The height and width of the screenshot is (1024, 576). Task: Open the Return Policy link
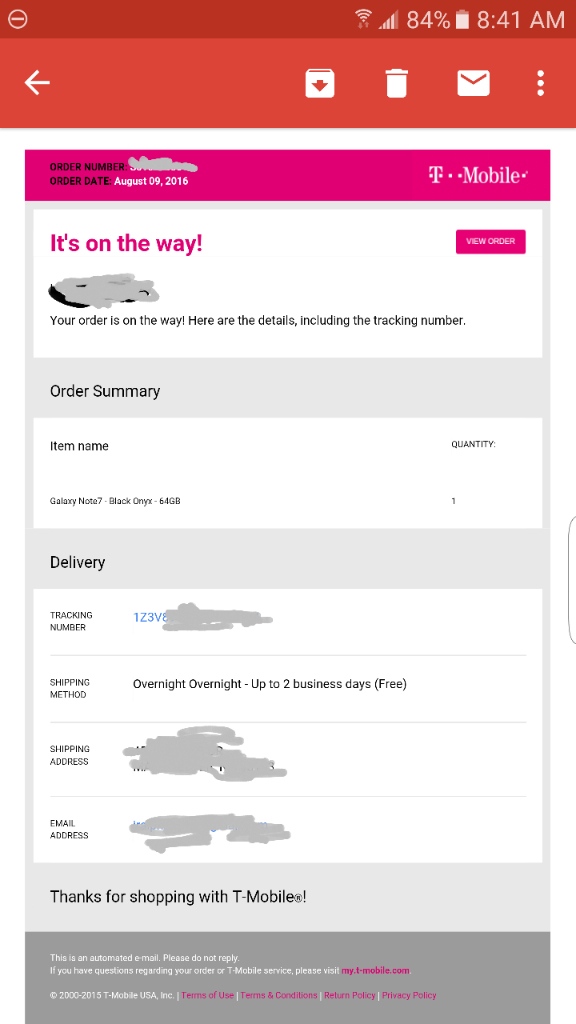point(350,995)
